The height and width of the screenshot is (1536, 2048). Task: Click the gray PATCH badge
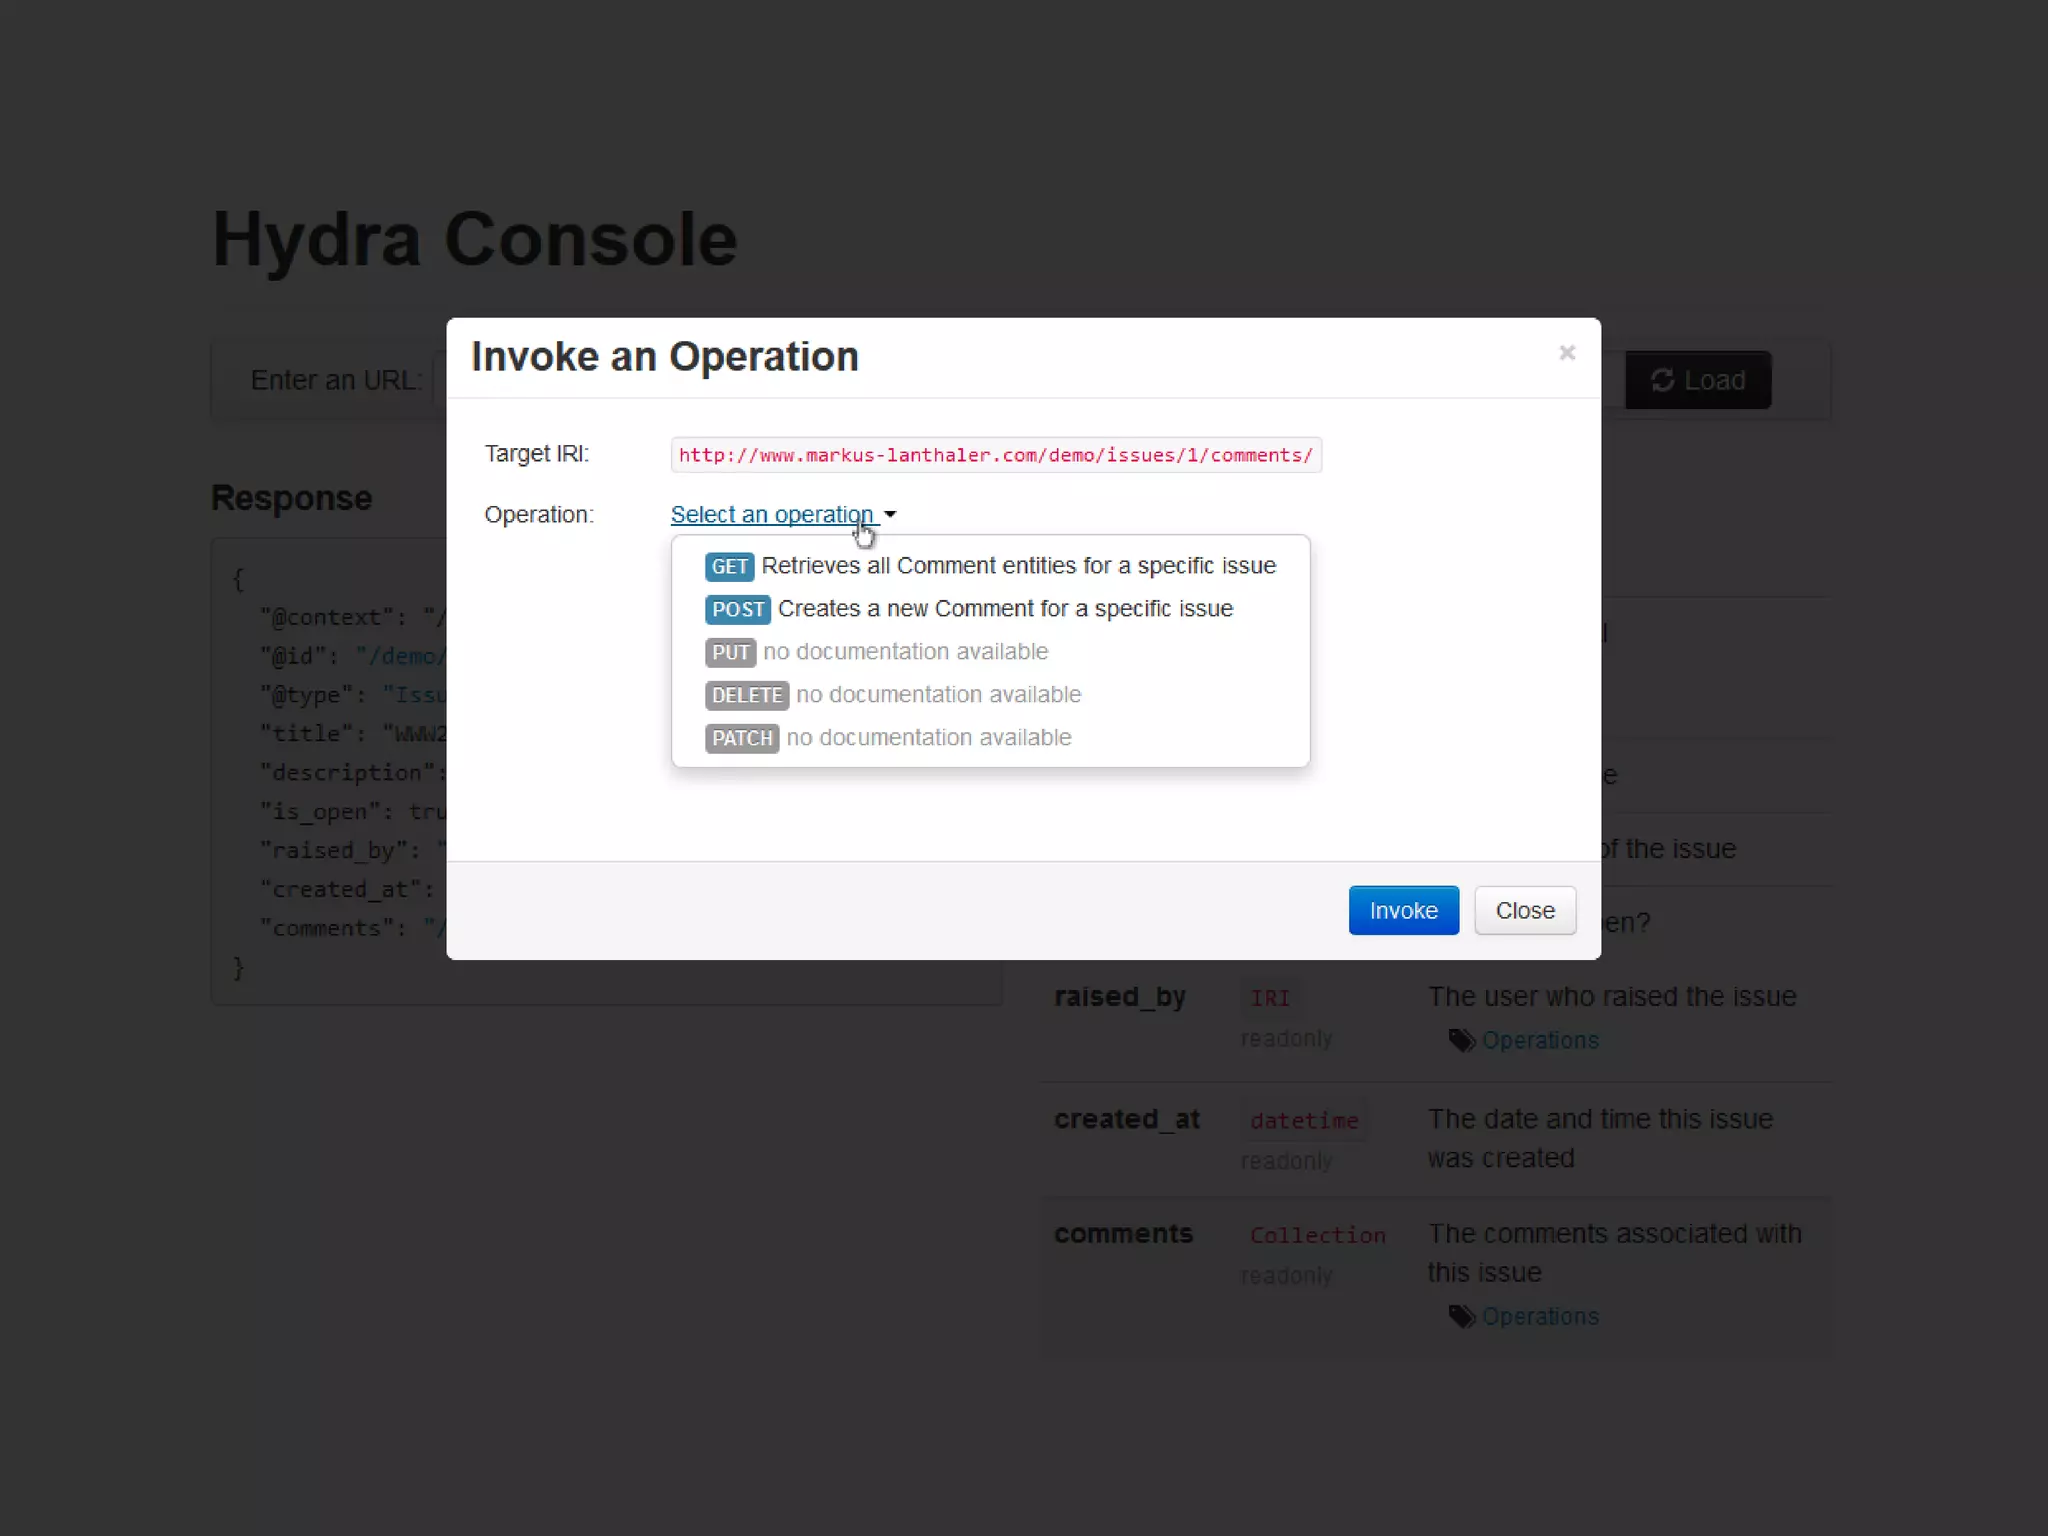click(x=741, y=739)
